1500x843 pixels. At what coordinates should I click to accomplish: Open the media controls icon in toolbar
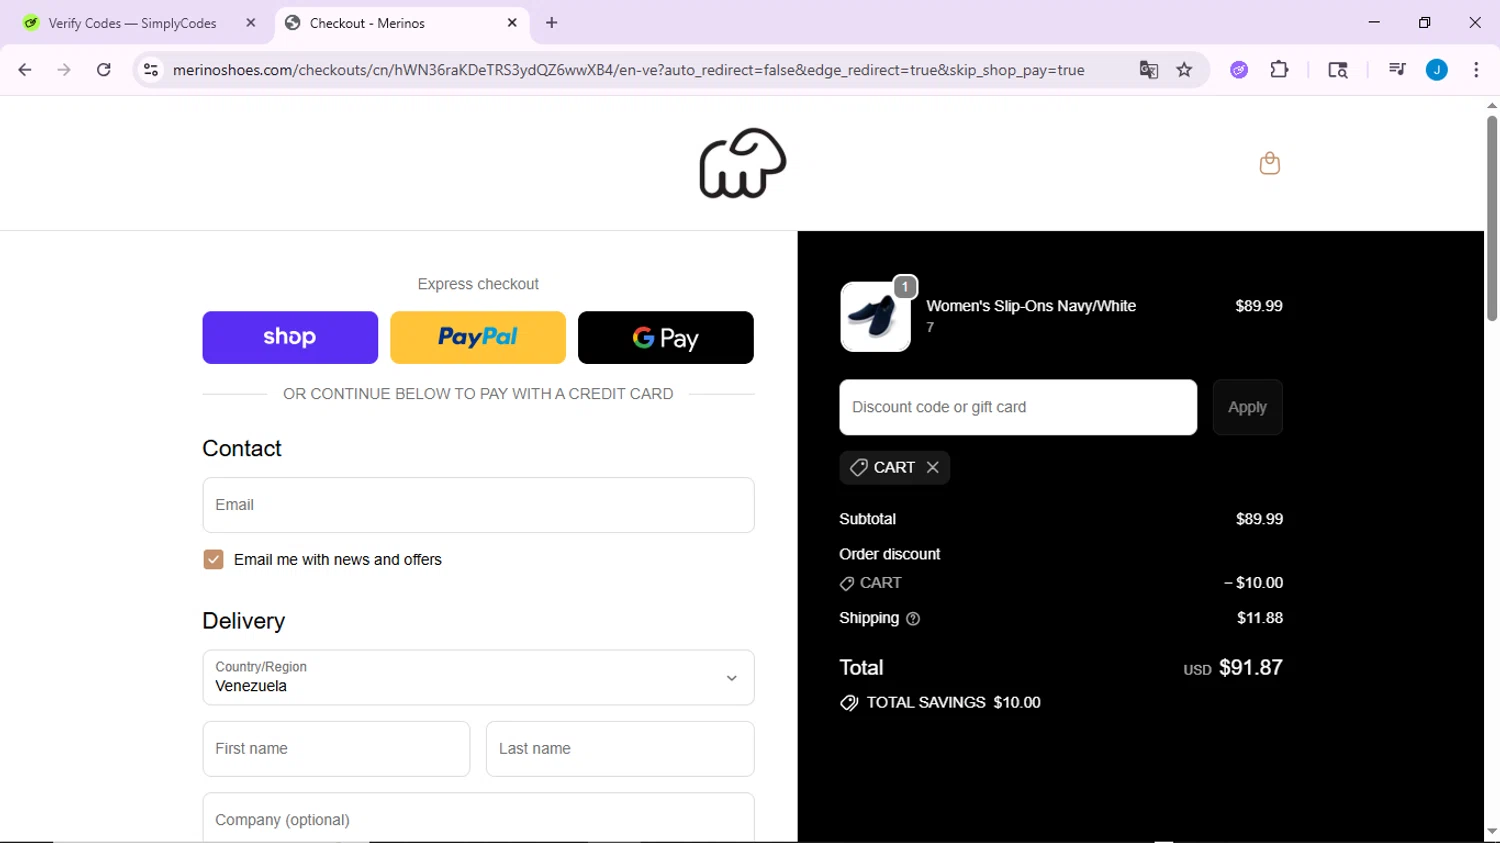1397,70
